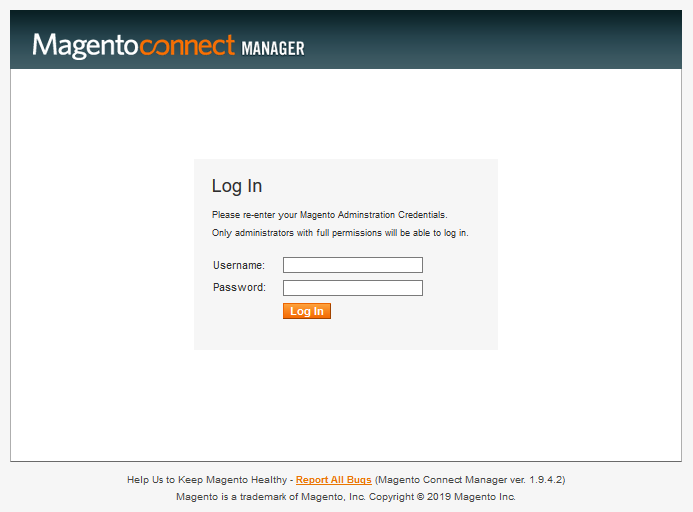Click the Magento Connect Manager logo
This screenshot has height=512, width=693.
pyautogui.click(x=168, y=46)
